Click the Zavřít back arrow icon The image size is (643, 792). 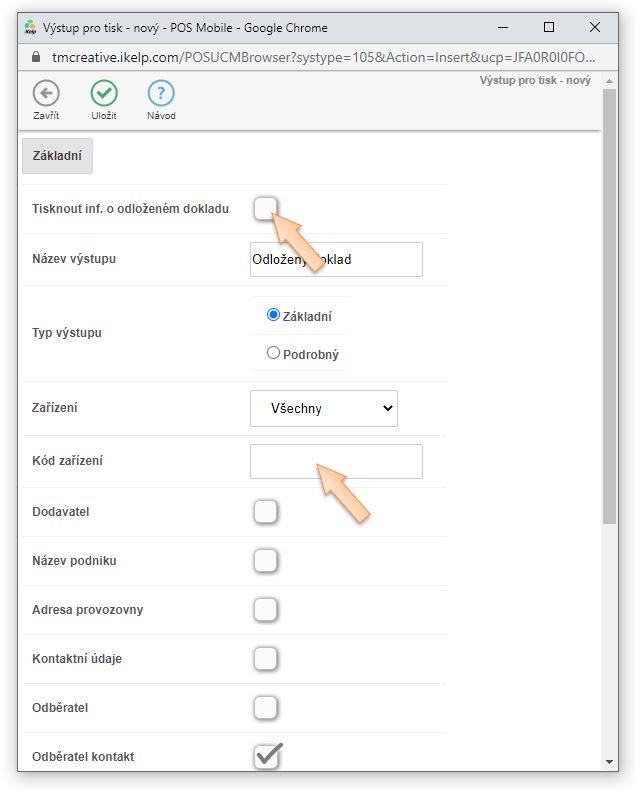pos(46,95)
